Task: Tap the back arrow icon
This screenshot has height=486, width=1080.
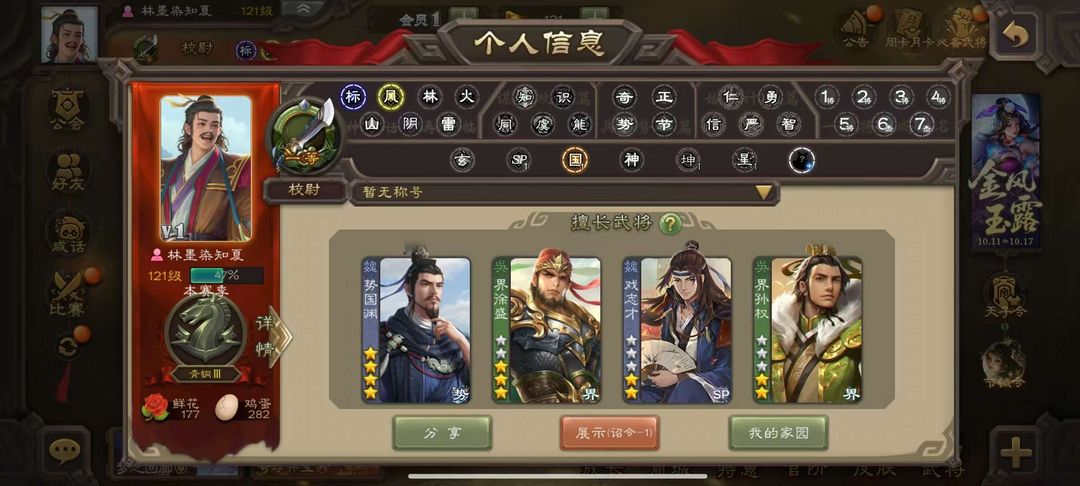Action: click(1016, 34)
